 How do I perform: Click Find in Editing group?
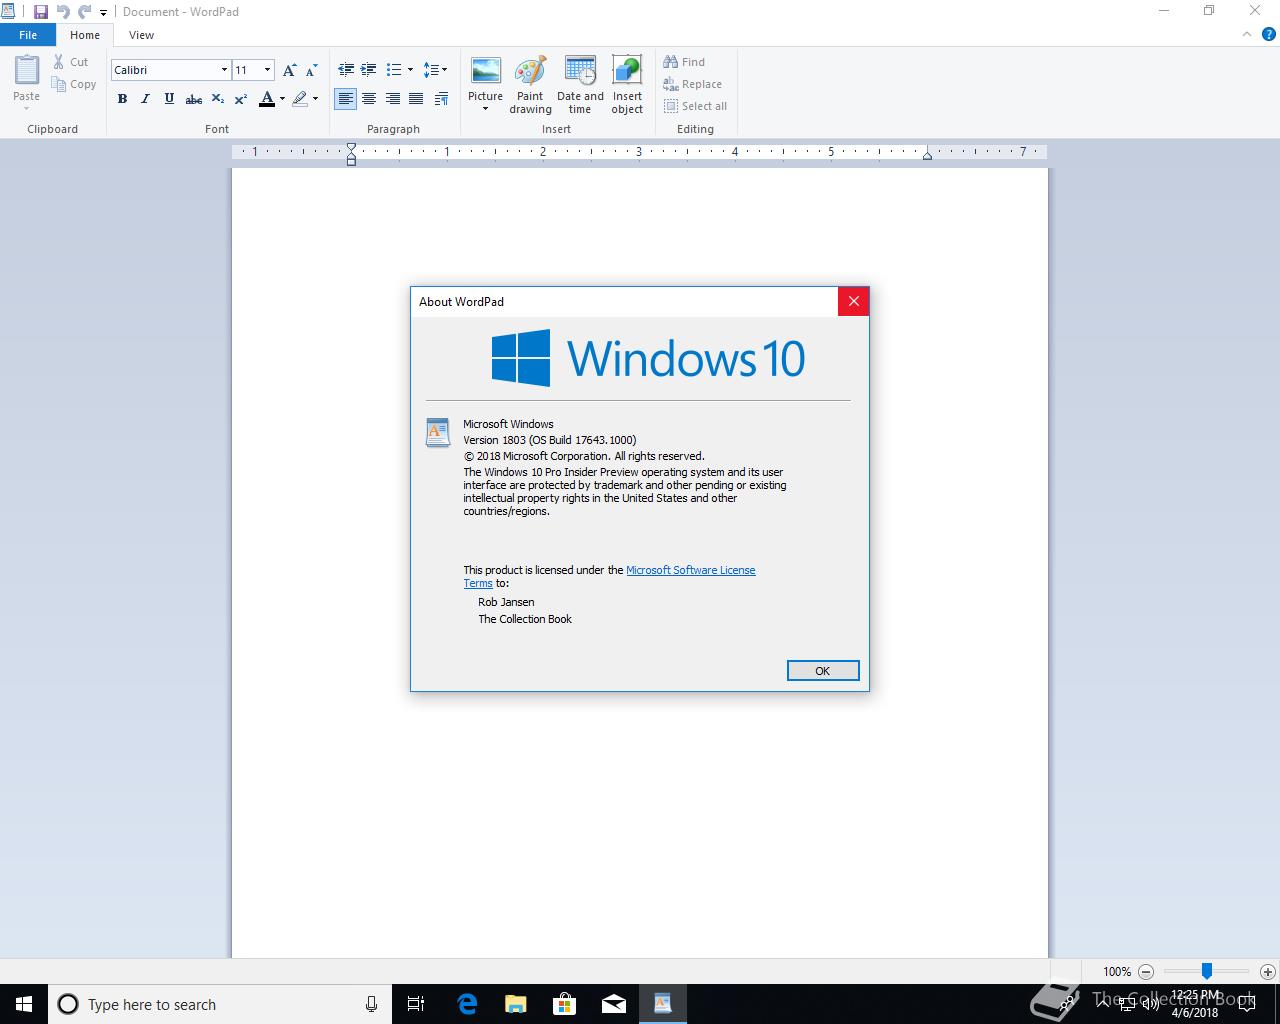coord(684,62)
